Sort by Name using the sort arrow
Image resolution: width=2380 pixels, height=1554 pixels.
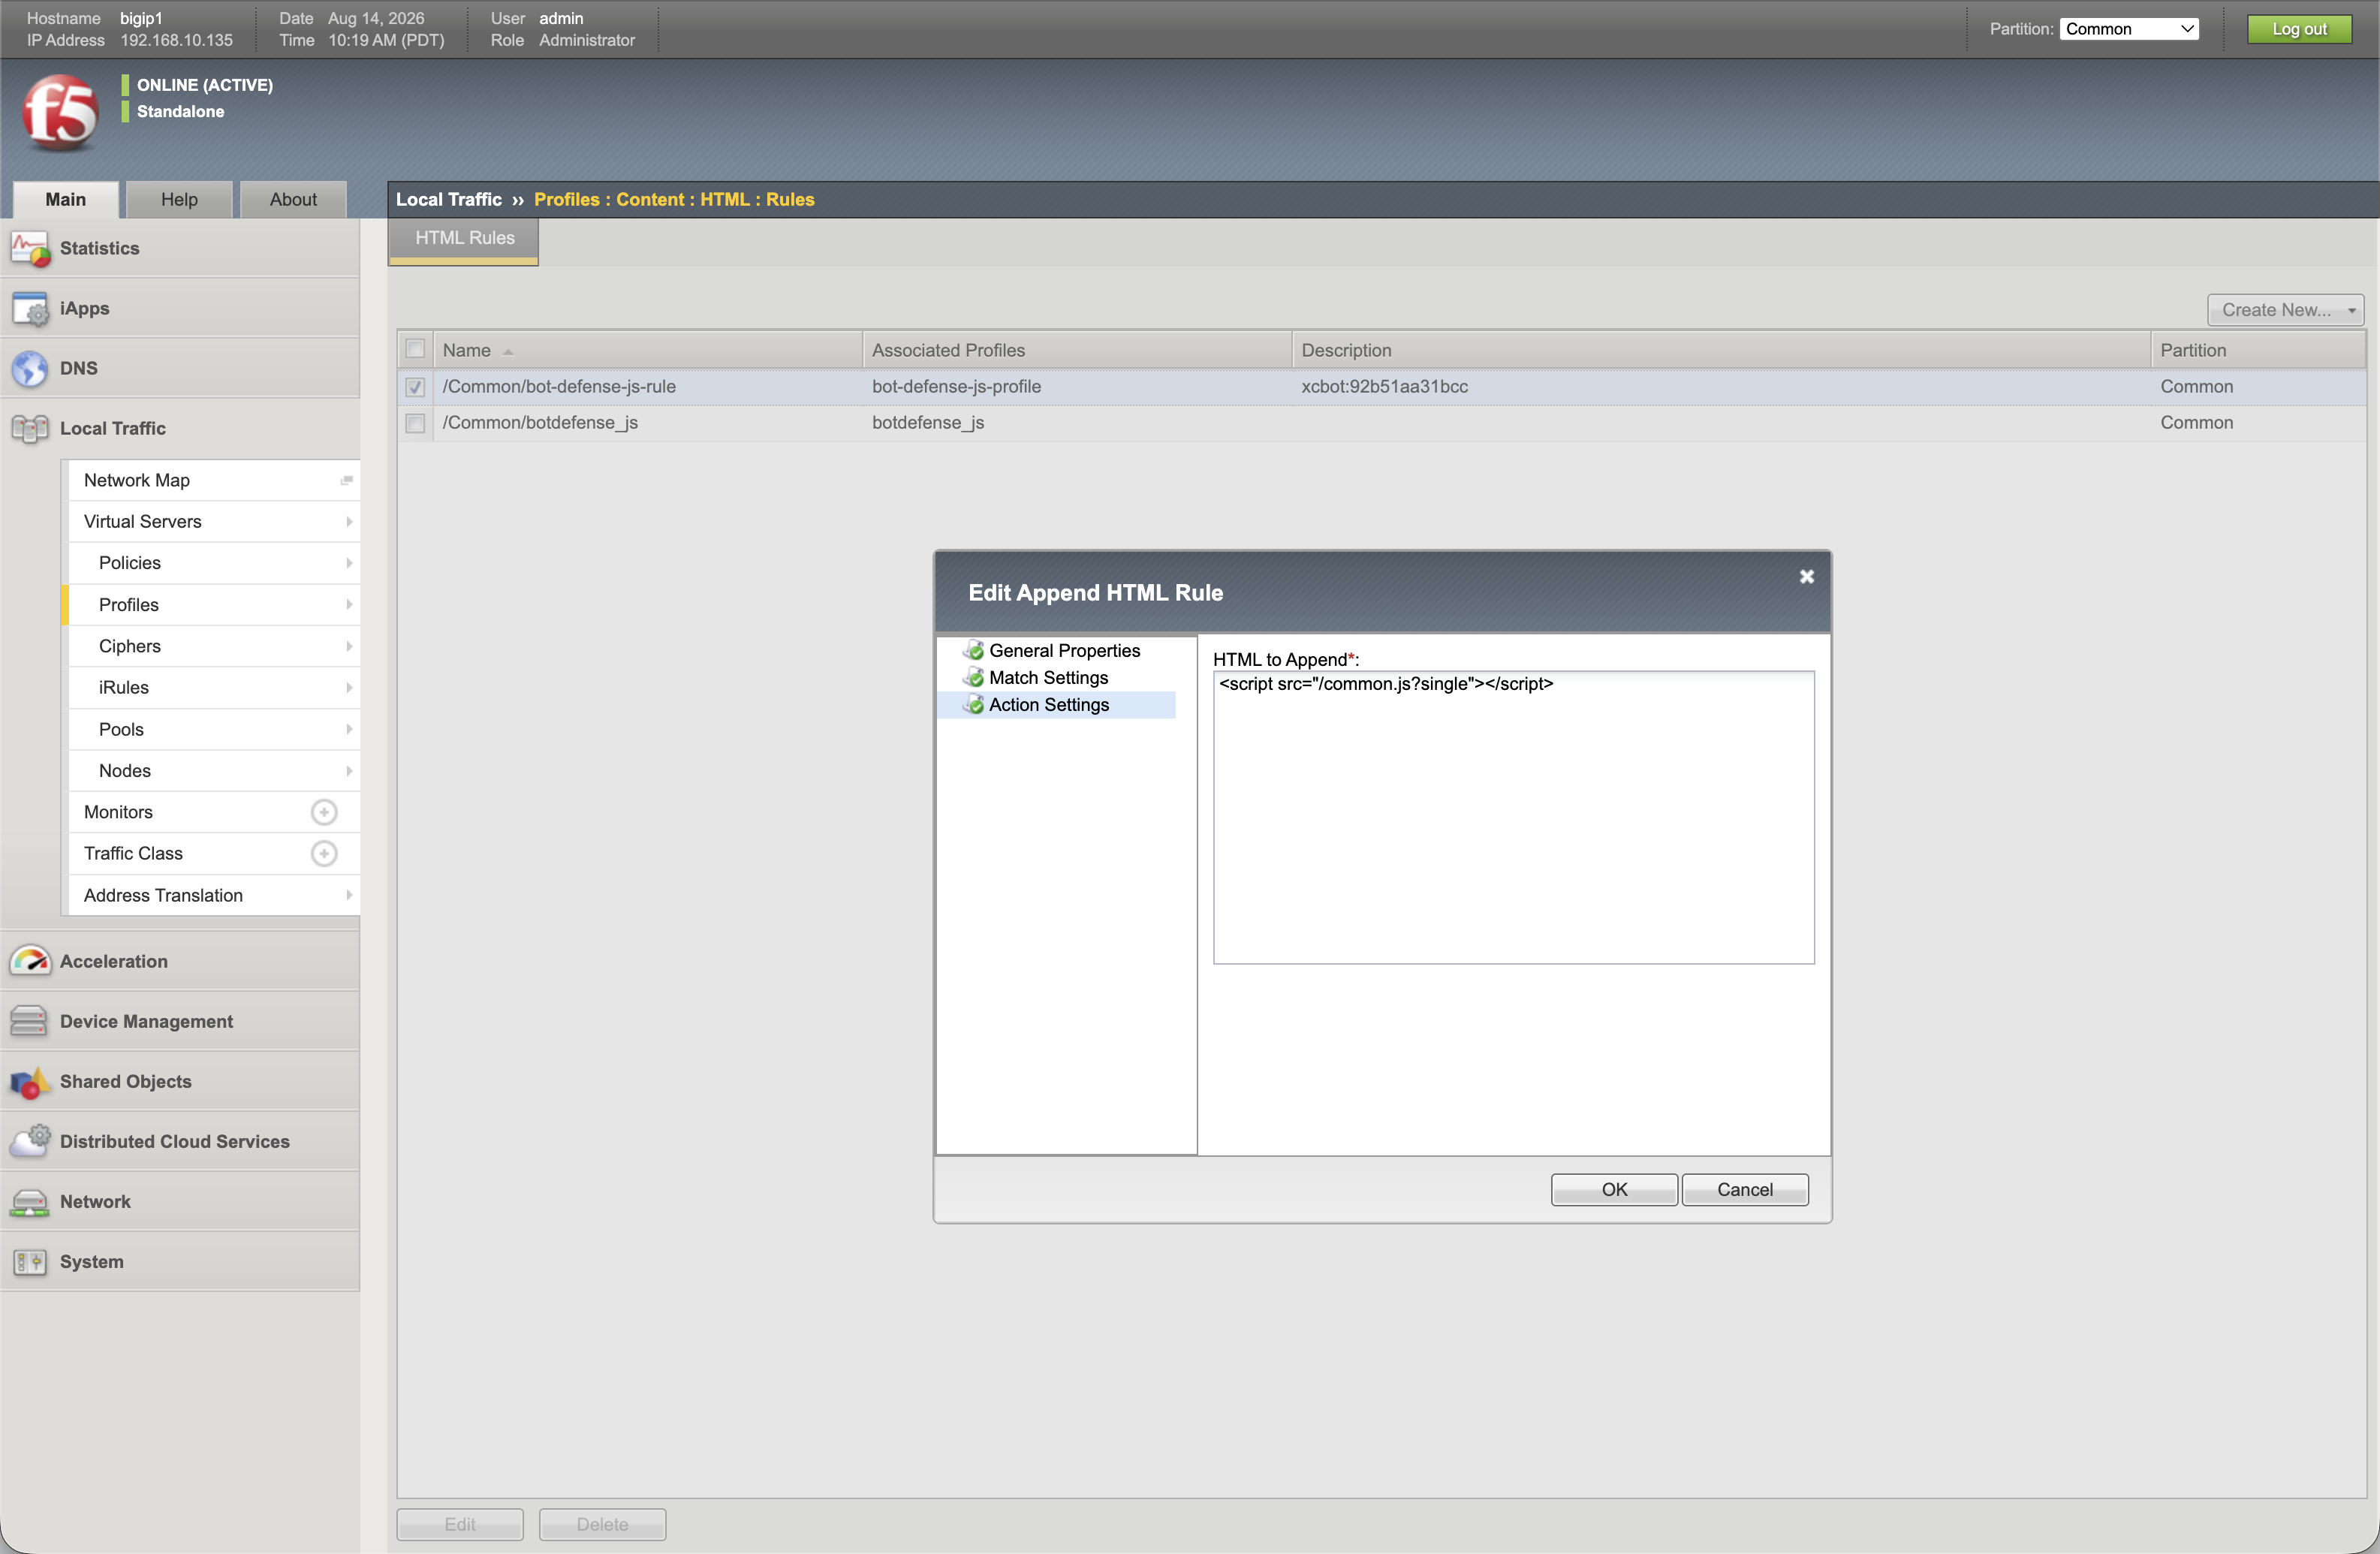tap(508, 352)
